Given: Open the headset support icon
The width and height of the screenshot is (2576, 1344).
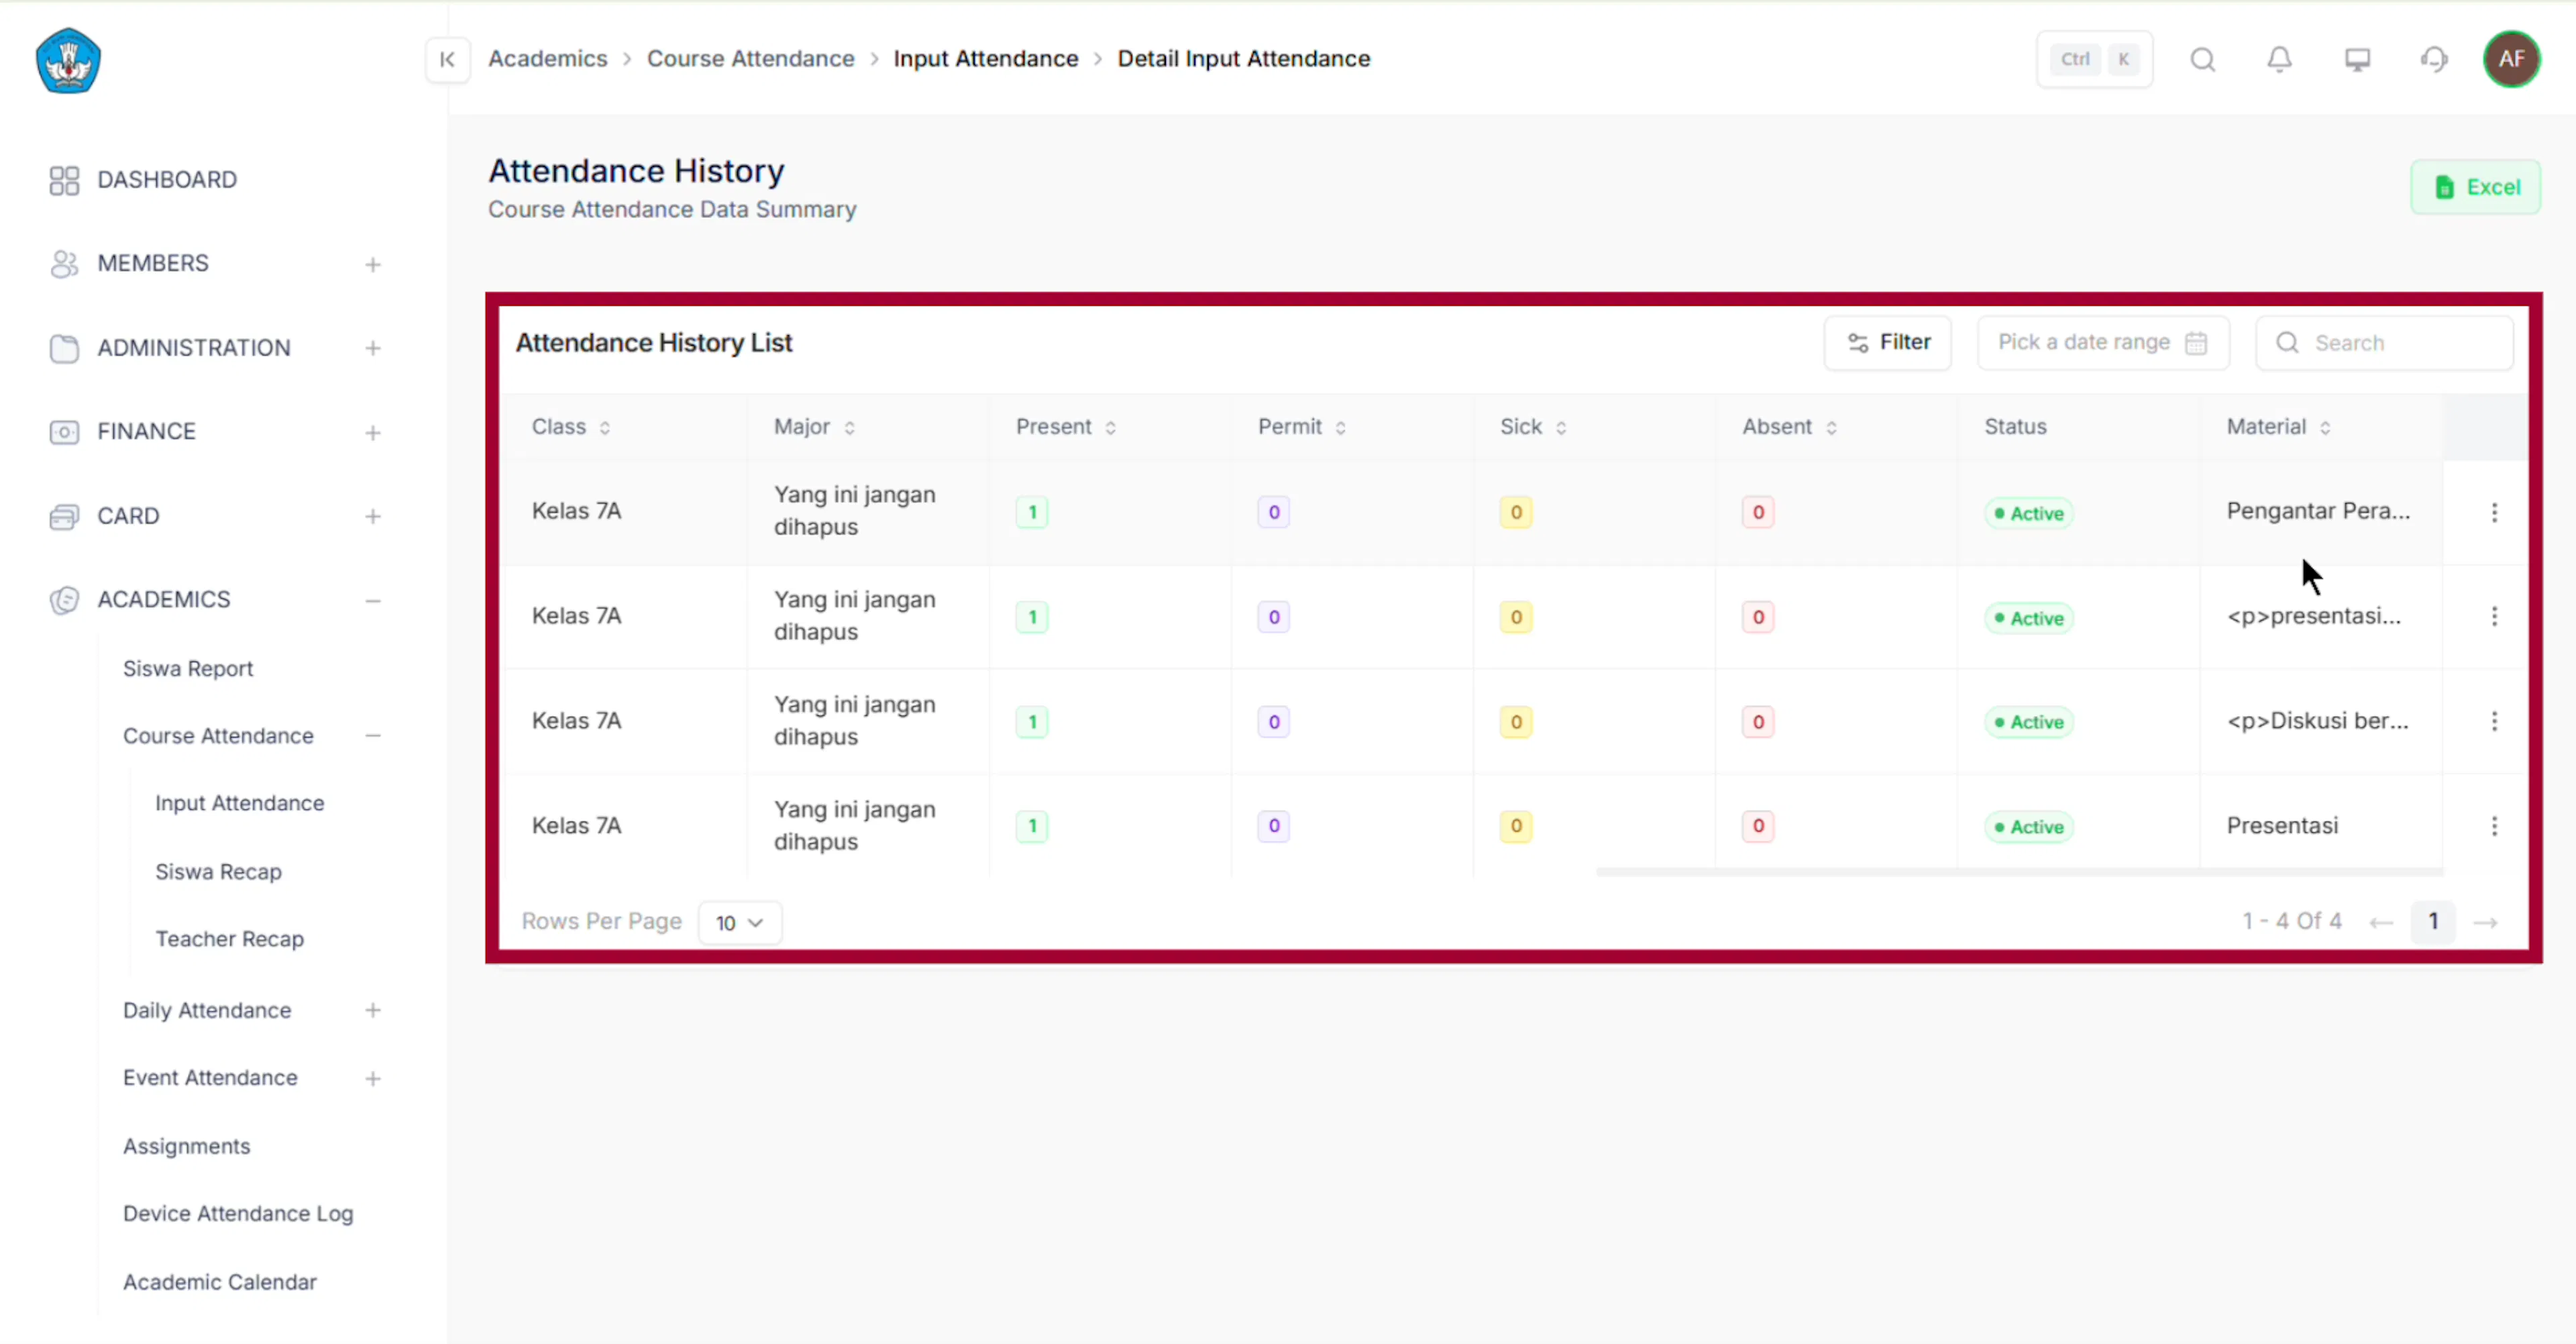Looking at the screenshot, I should (2434, 60).
